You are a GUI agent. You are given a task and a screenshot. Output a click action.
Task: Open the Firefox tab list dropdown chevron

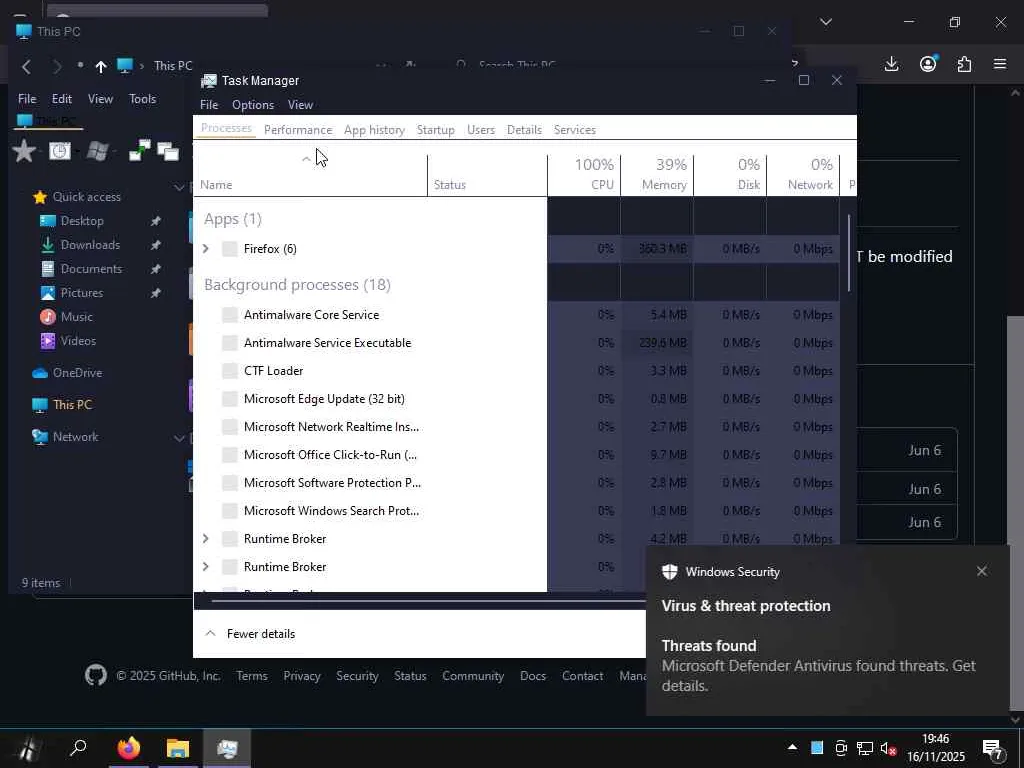pyautogui.click(x=826, y=22)
